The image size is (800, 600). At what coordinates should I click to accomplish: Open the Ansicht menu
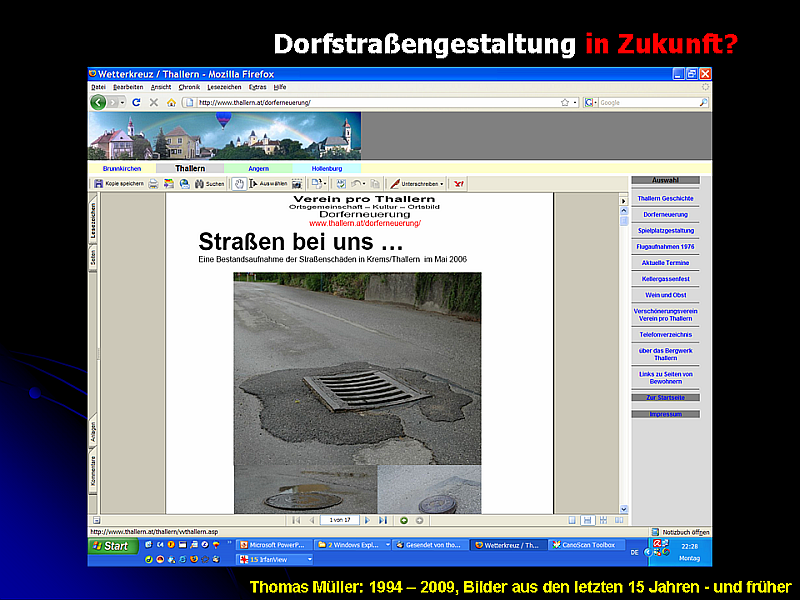pyautogui.click(x=161, y=87)
